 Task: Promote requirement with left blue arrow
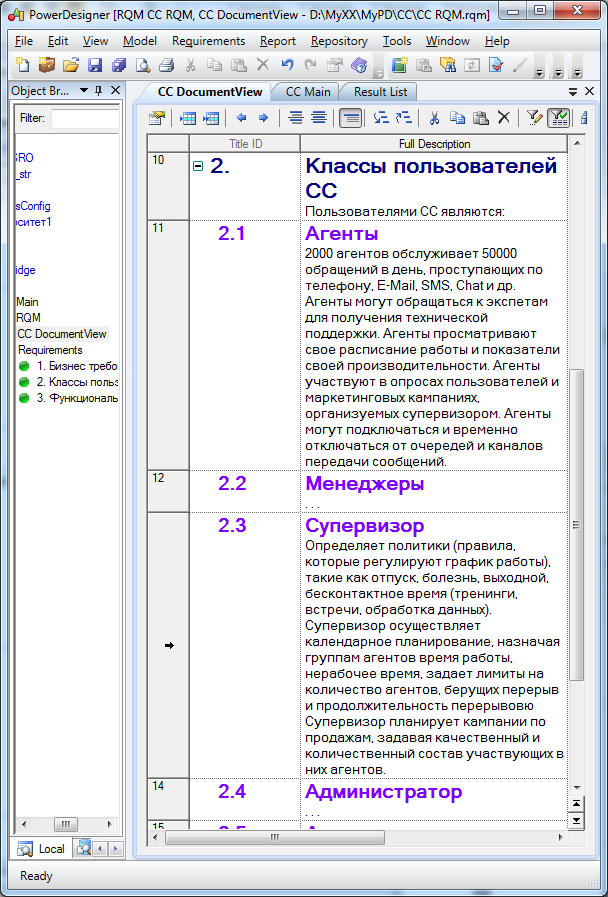click(x=241, y=118)
